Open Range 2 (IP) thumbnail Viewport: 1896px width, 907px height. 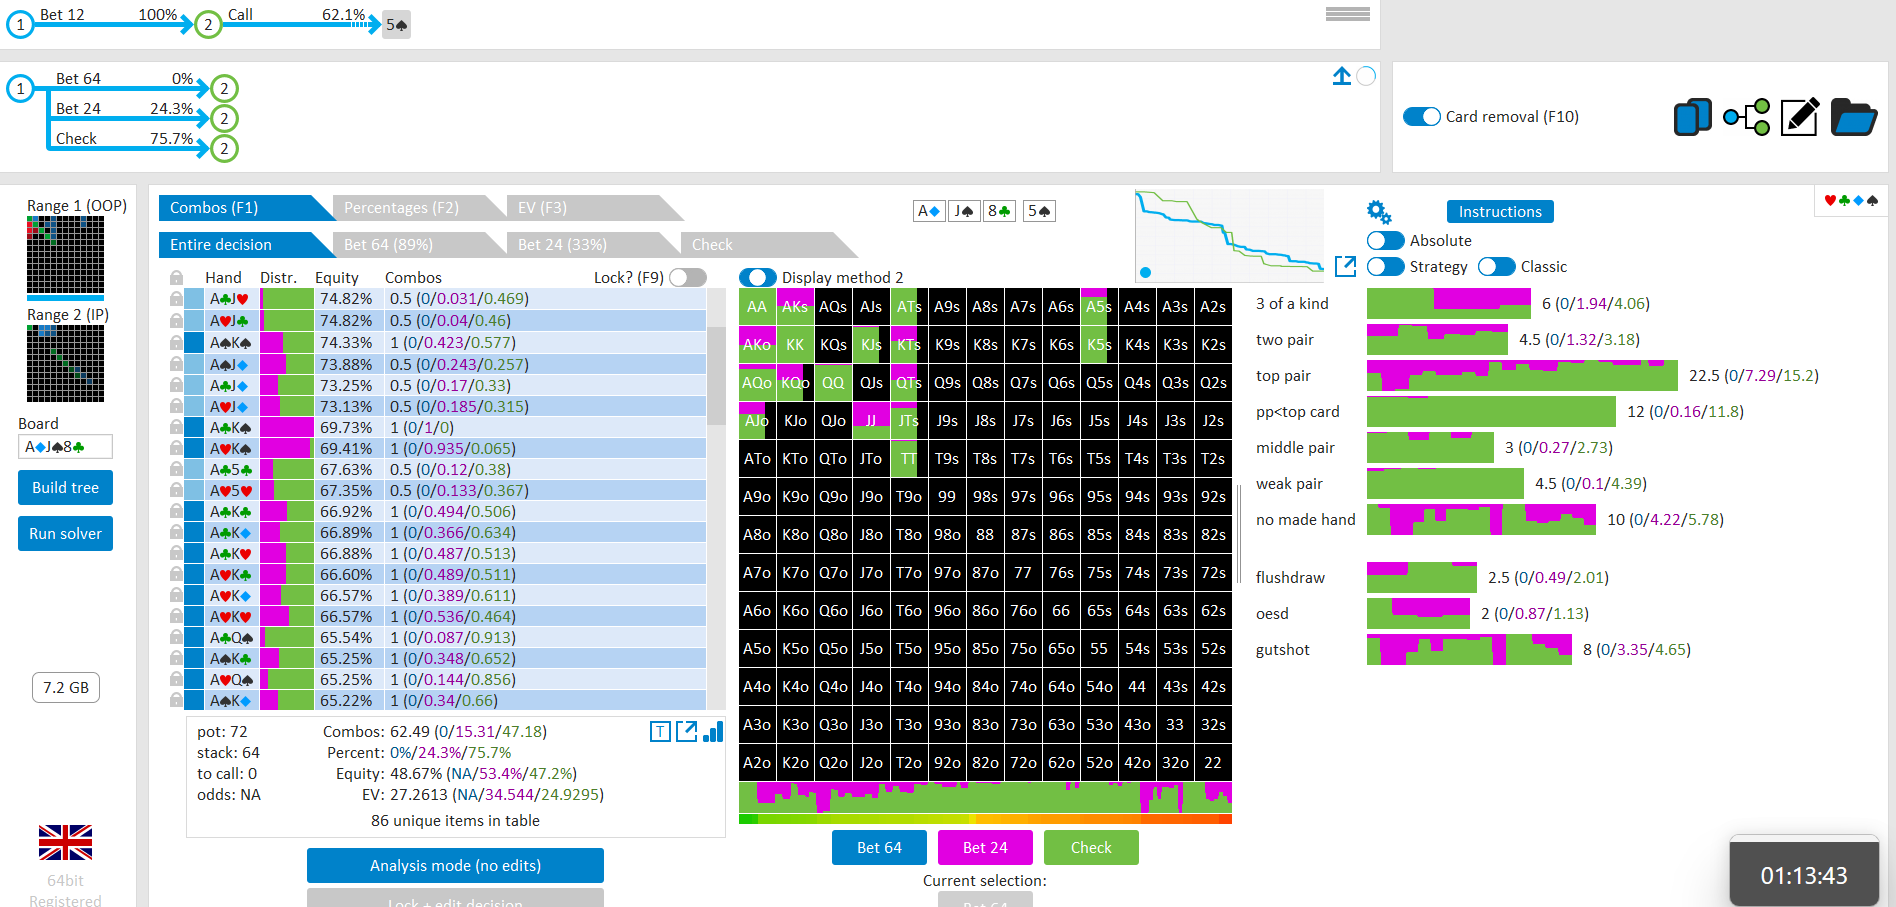pos(66,364)
